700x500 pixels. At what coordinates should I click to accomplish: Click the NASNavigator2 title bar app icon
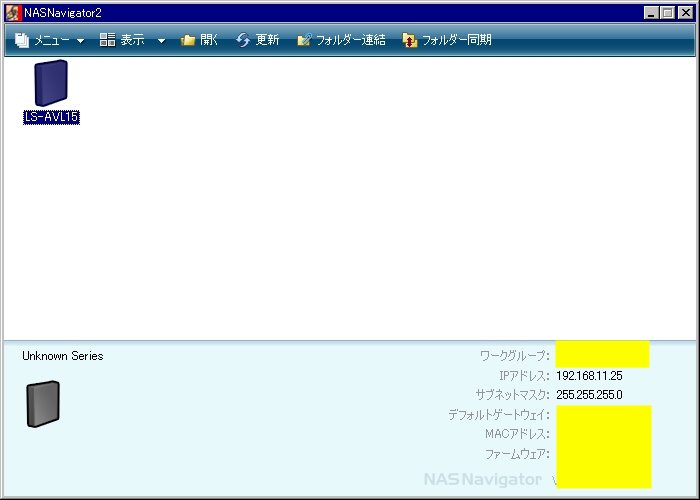[x=13, y=12]
